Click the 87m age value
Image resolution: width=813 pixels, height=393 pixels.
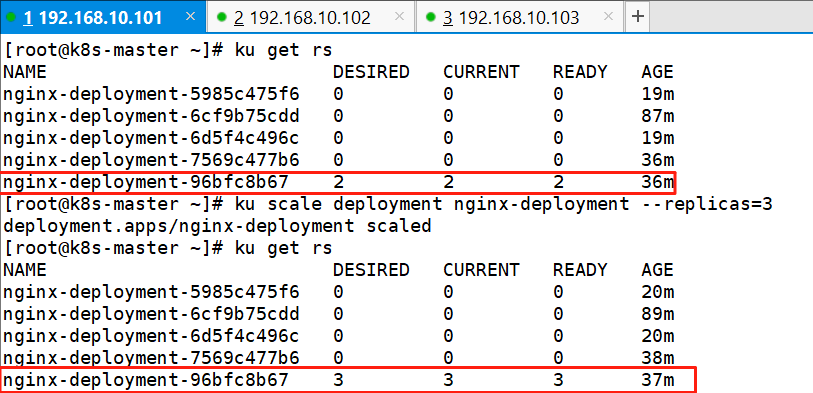pos(657,116)
